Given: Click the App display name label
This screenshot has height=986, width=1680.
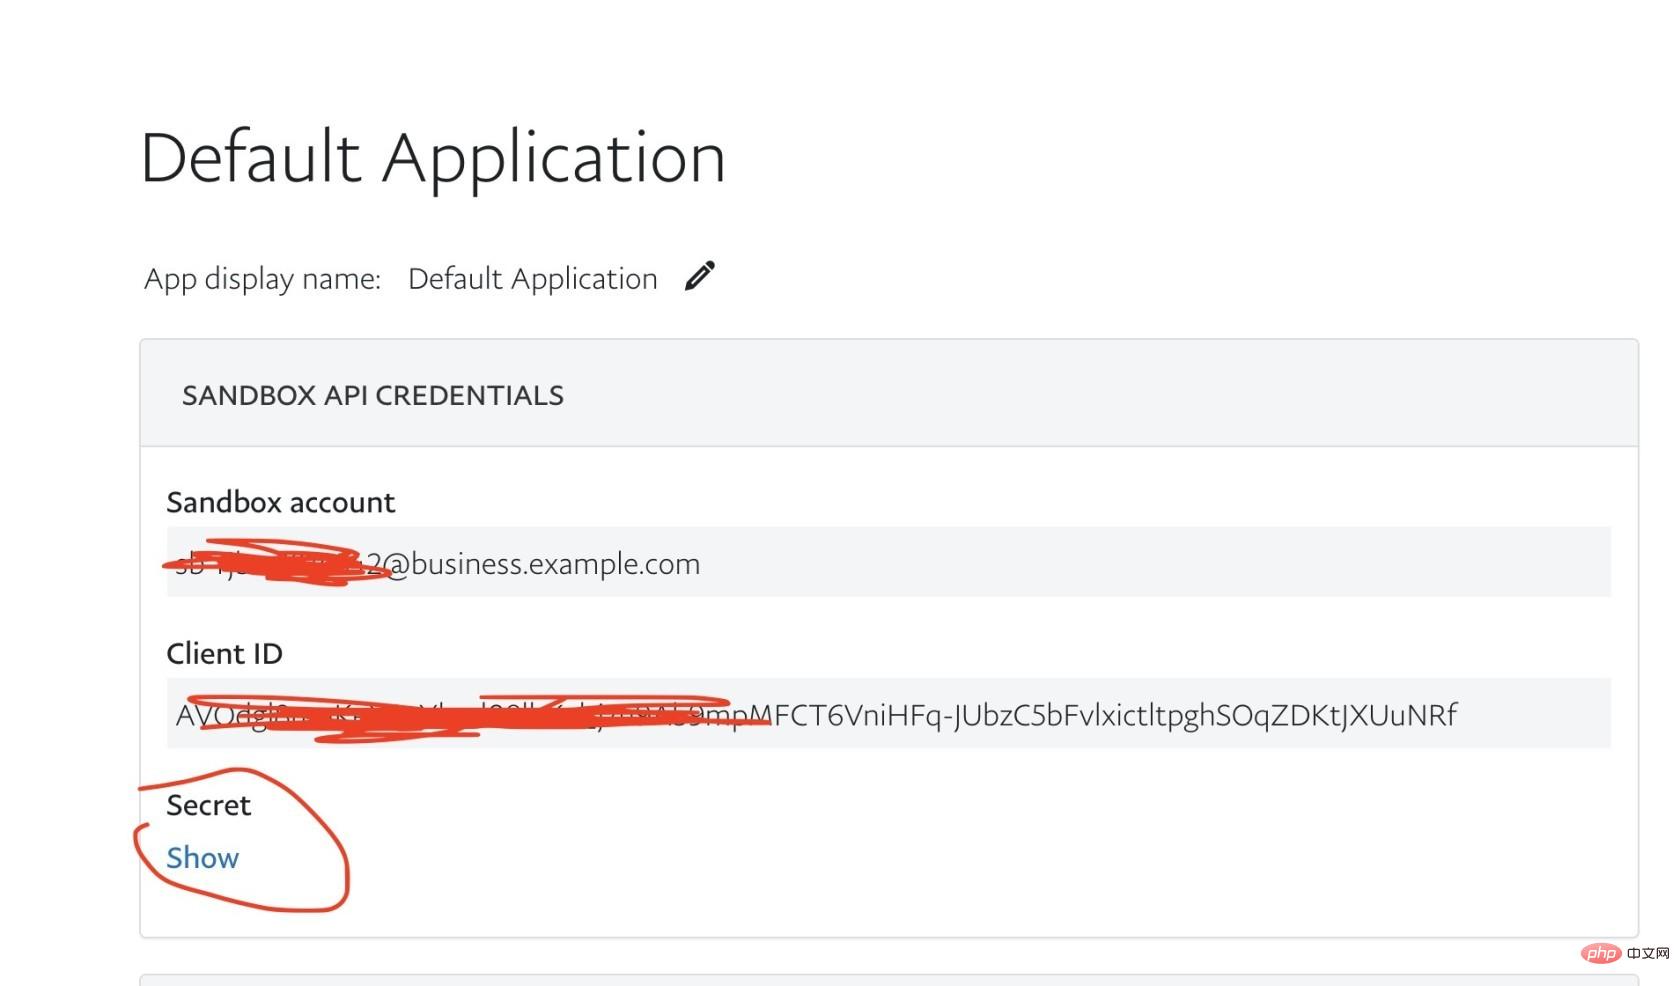Looking at the screenshot, I should click(x=262, y=279).
